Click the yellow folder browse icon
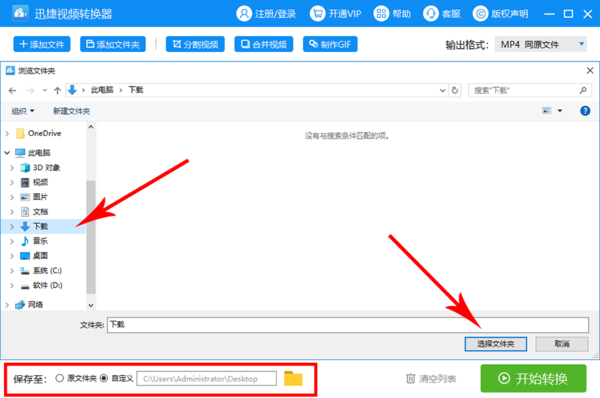This screenshot has height=398, width=600. (293, 379)
